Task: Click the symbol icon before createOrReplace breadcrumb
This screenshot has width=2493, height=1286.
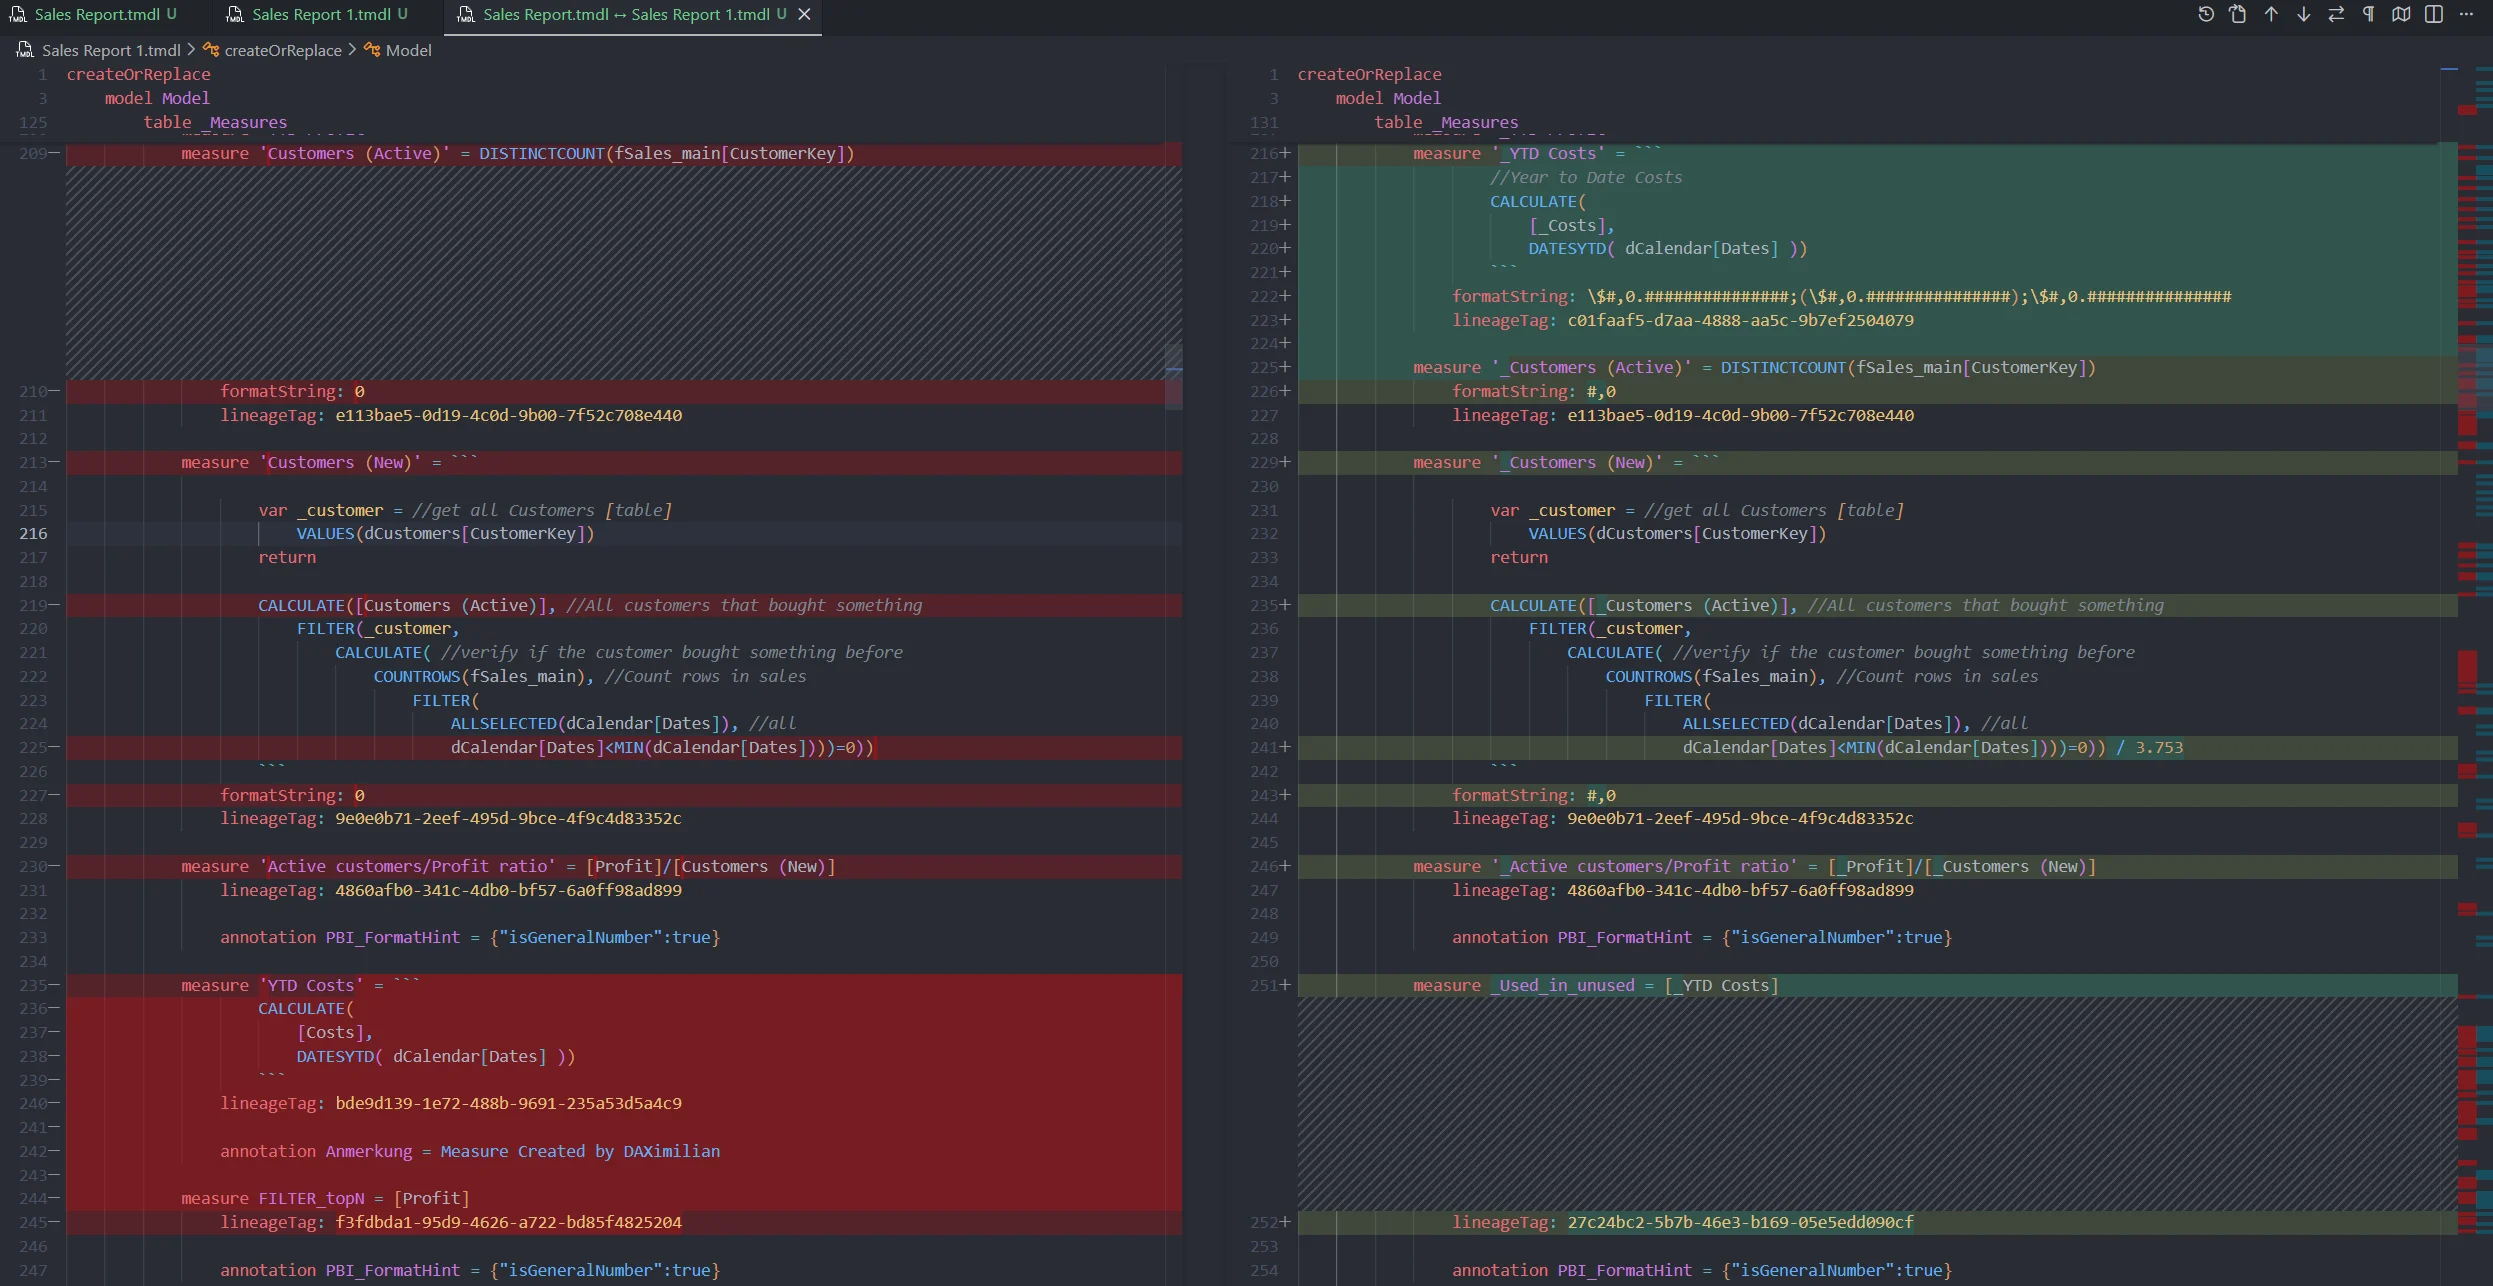Action: (211, 50)
